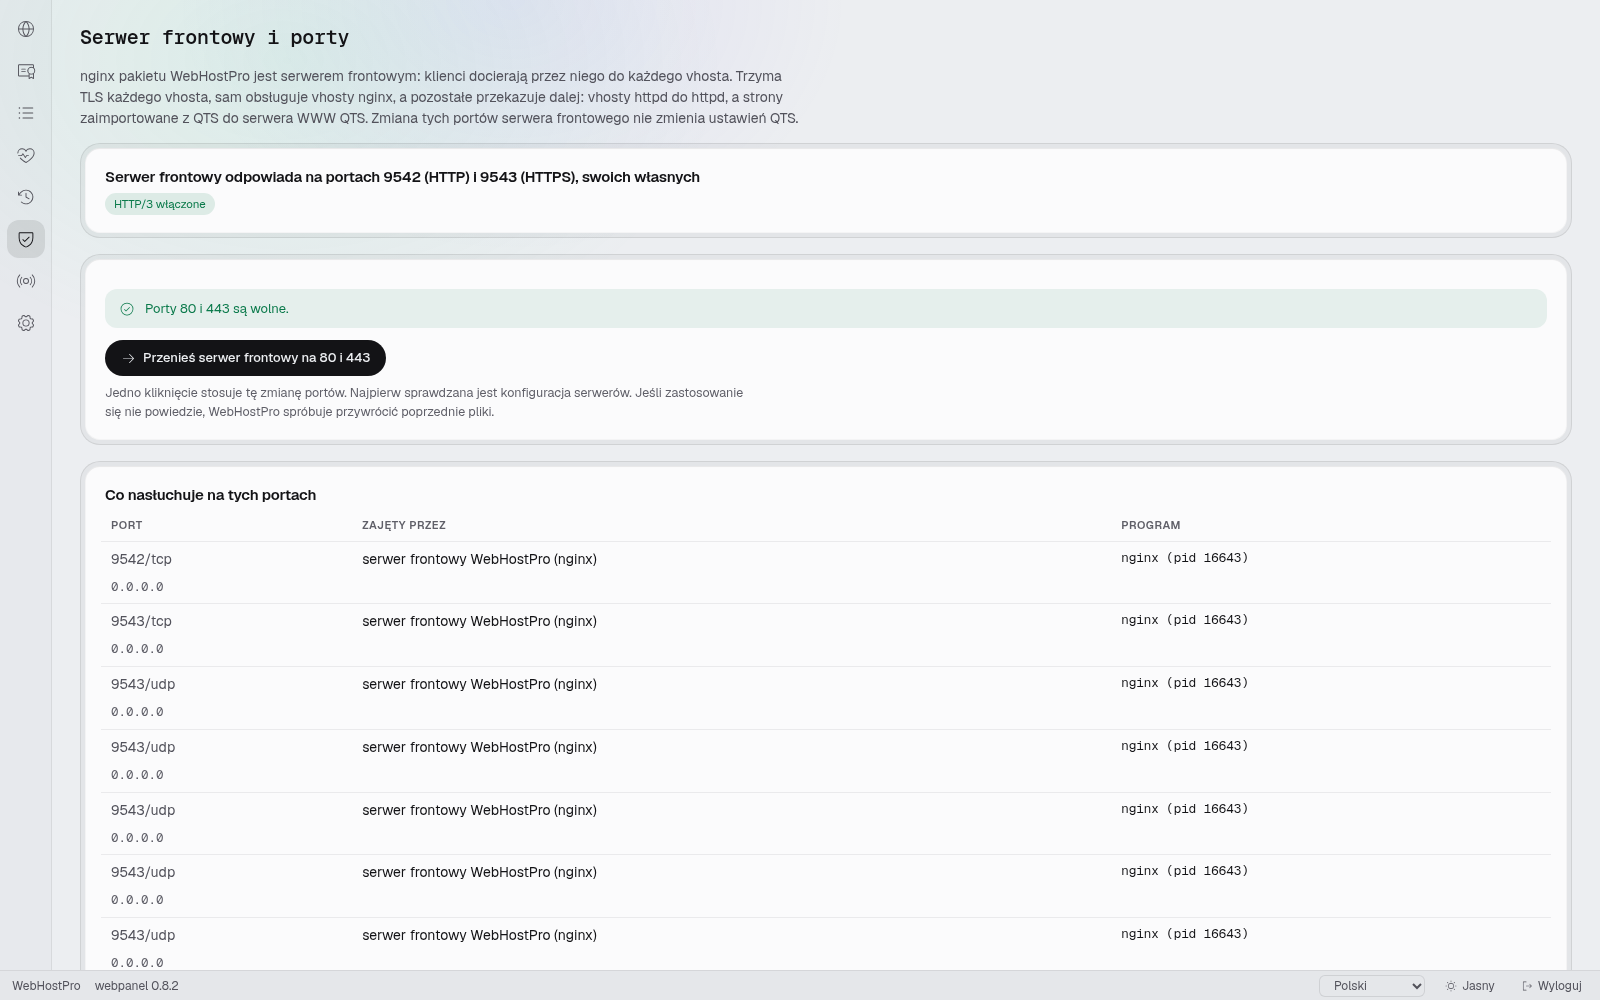Open the certificate icon in sidebar
1600x1000 pixels.
(26, 71)
